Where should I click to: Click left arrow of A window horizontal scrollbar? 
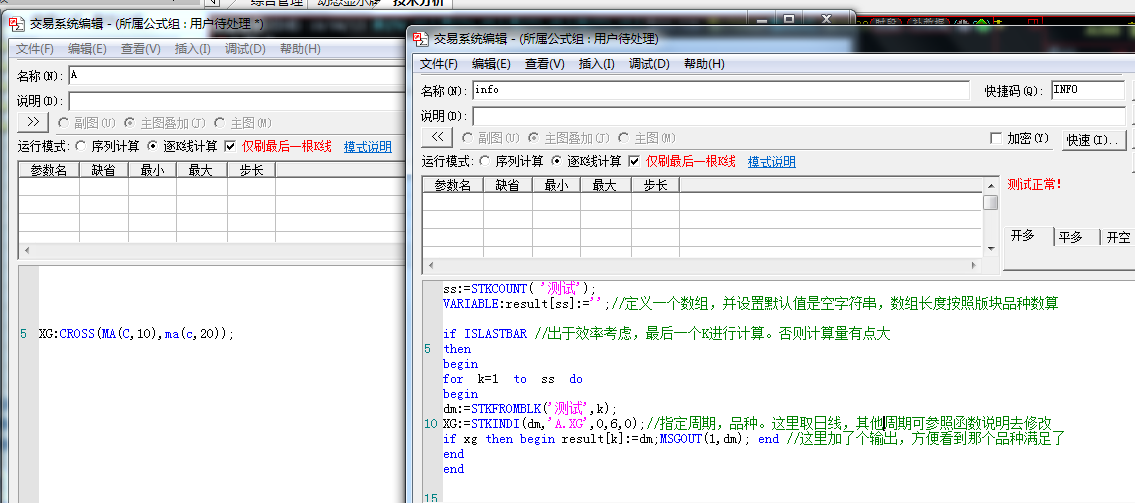tap(25, 250)
